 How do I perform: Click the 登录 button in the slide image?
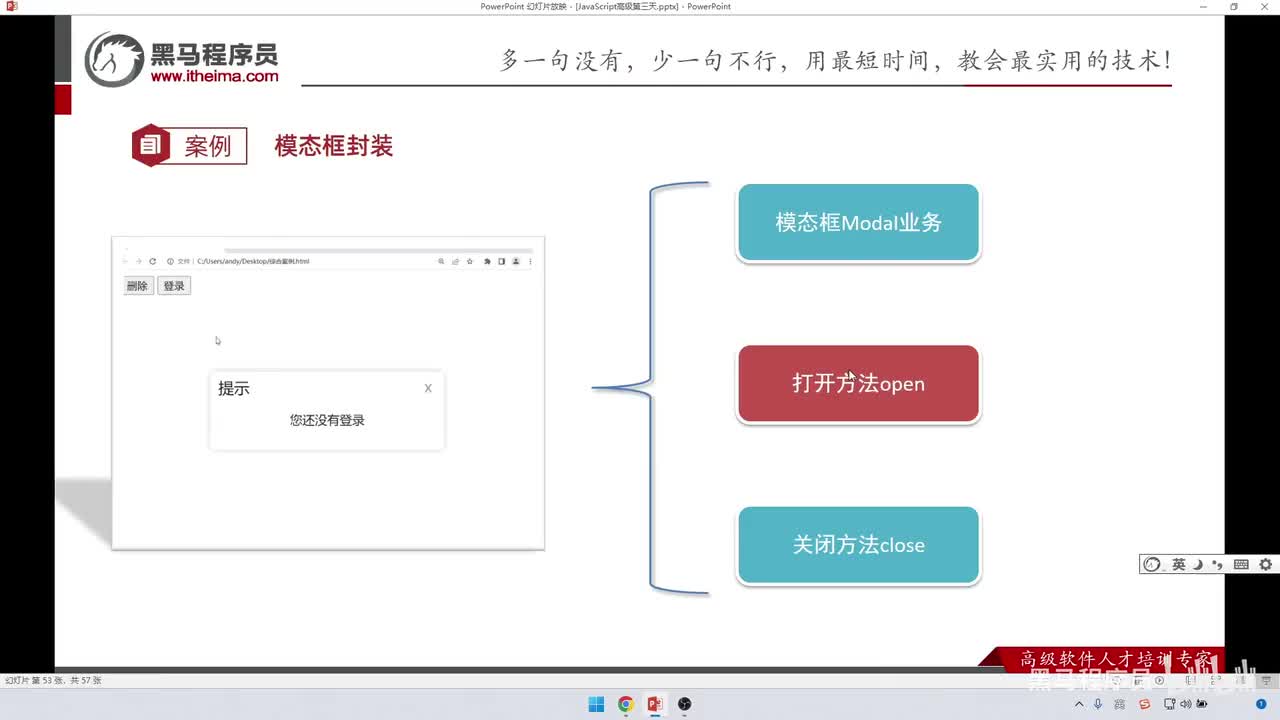click(174, 286)
